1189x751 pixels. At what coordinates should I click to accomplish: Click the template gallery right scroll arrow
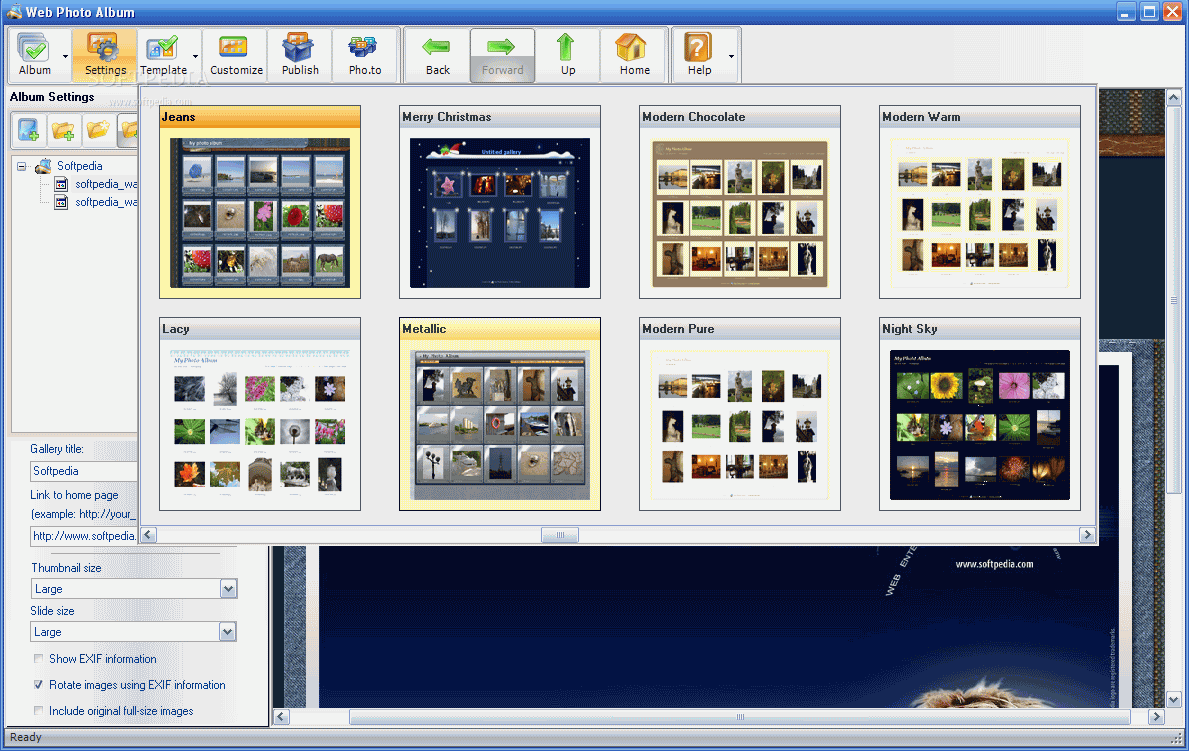pyautogui.click(x=1087, y=535)
